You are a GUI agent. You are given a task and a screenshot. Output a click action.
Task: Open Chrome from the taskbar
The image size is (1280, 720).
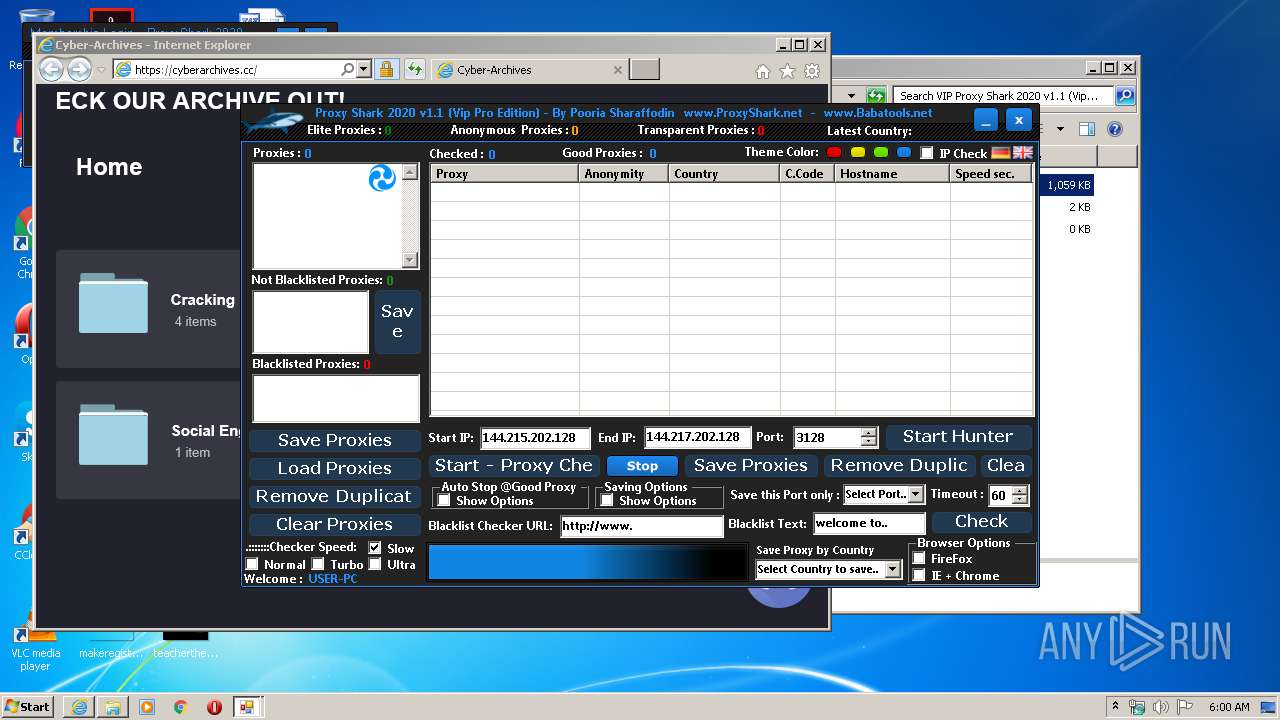click(180, 707)
